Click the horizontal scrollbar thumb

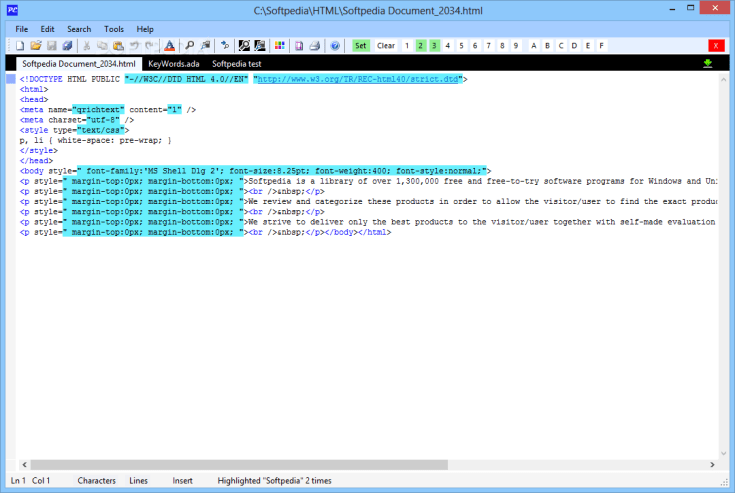(x=239, y=464)
